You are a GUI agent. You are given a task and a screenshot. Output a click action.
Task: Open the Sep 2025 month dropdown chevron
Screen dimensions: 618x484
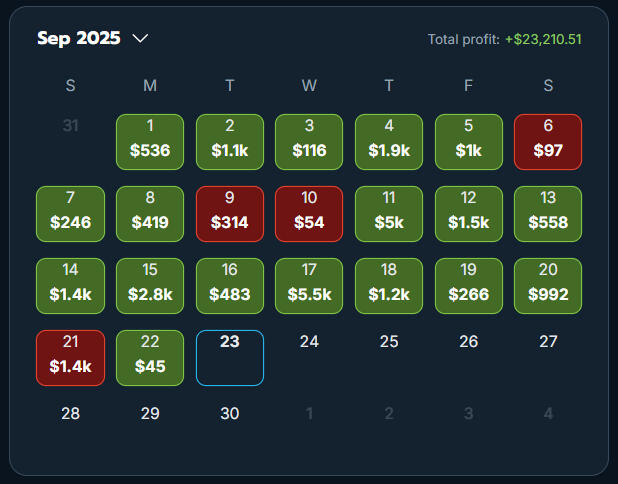click(140, 39)
